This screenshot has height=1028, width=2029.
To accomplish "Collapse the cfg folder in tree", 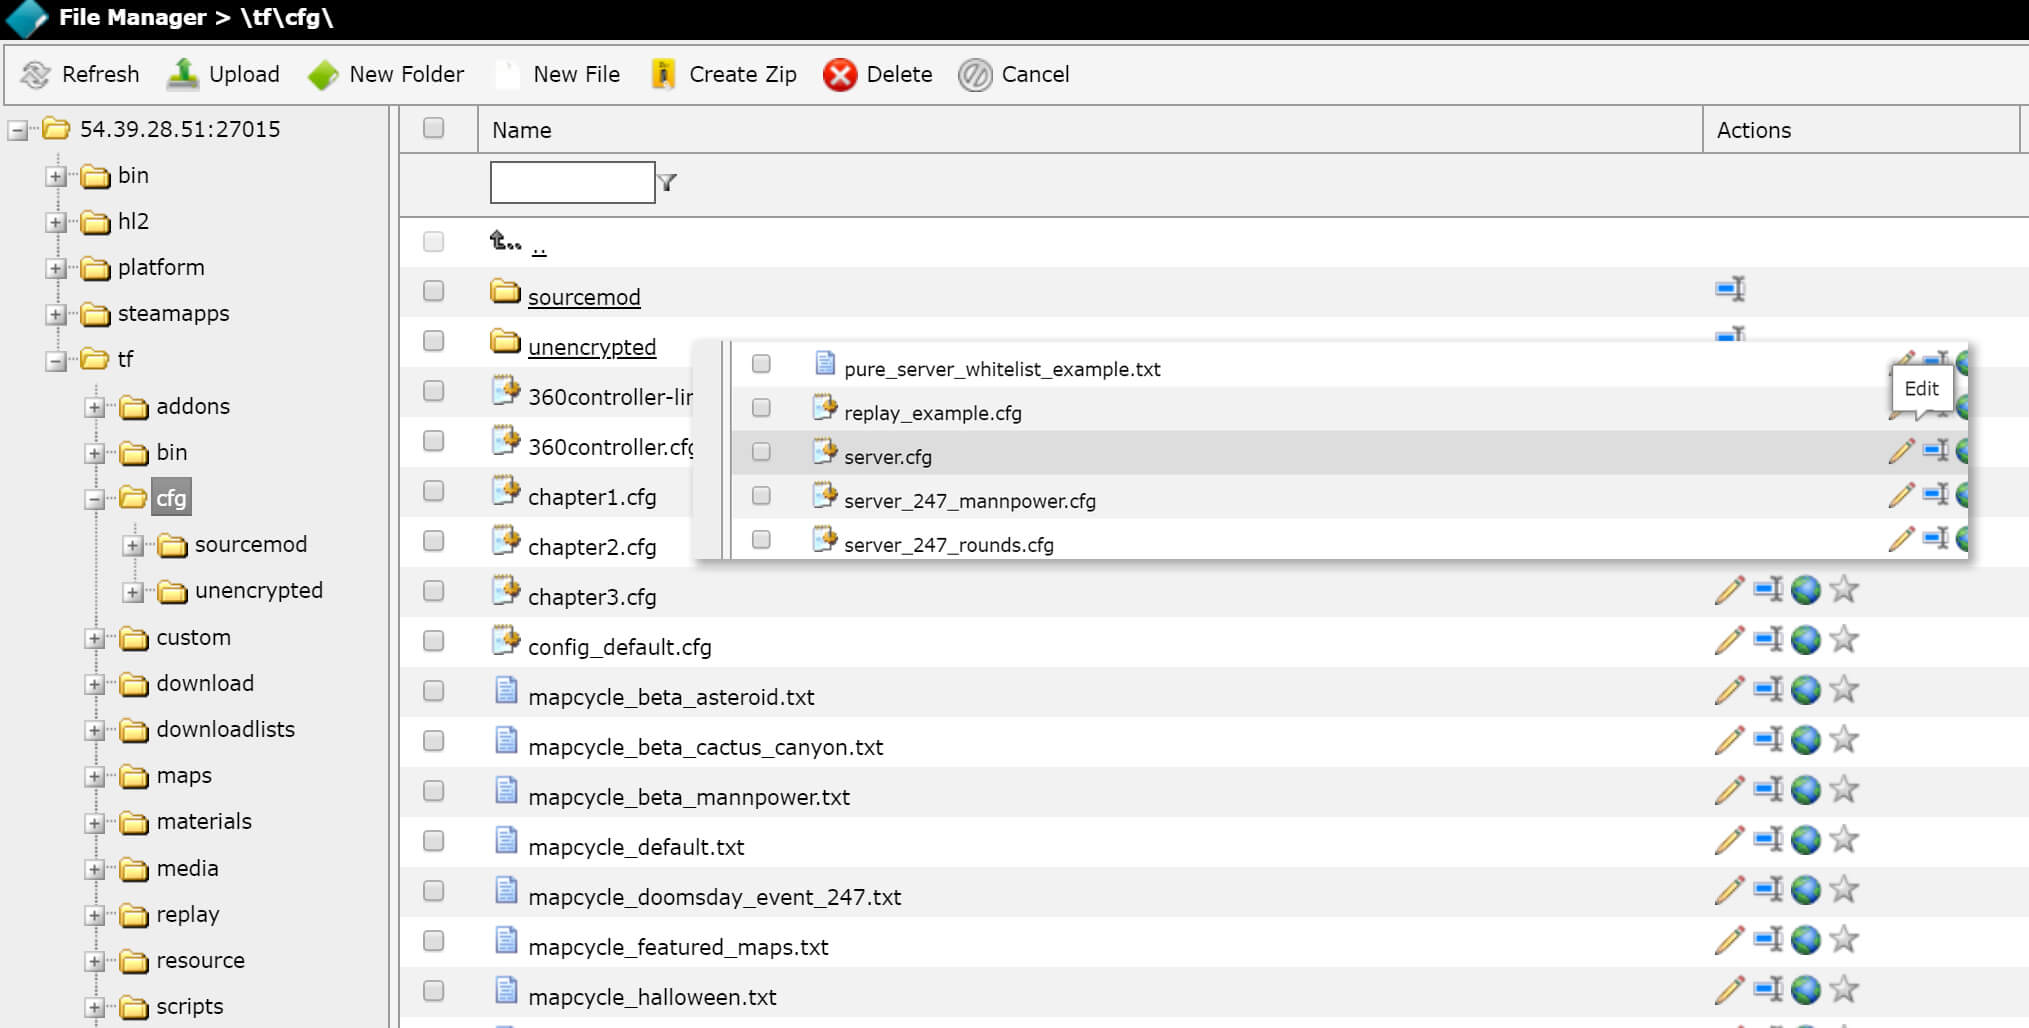I will click(95, 499).
